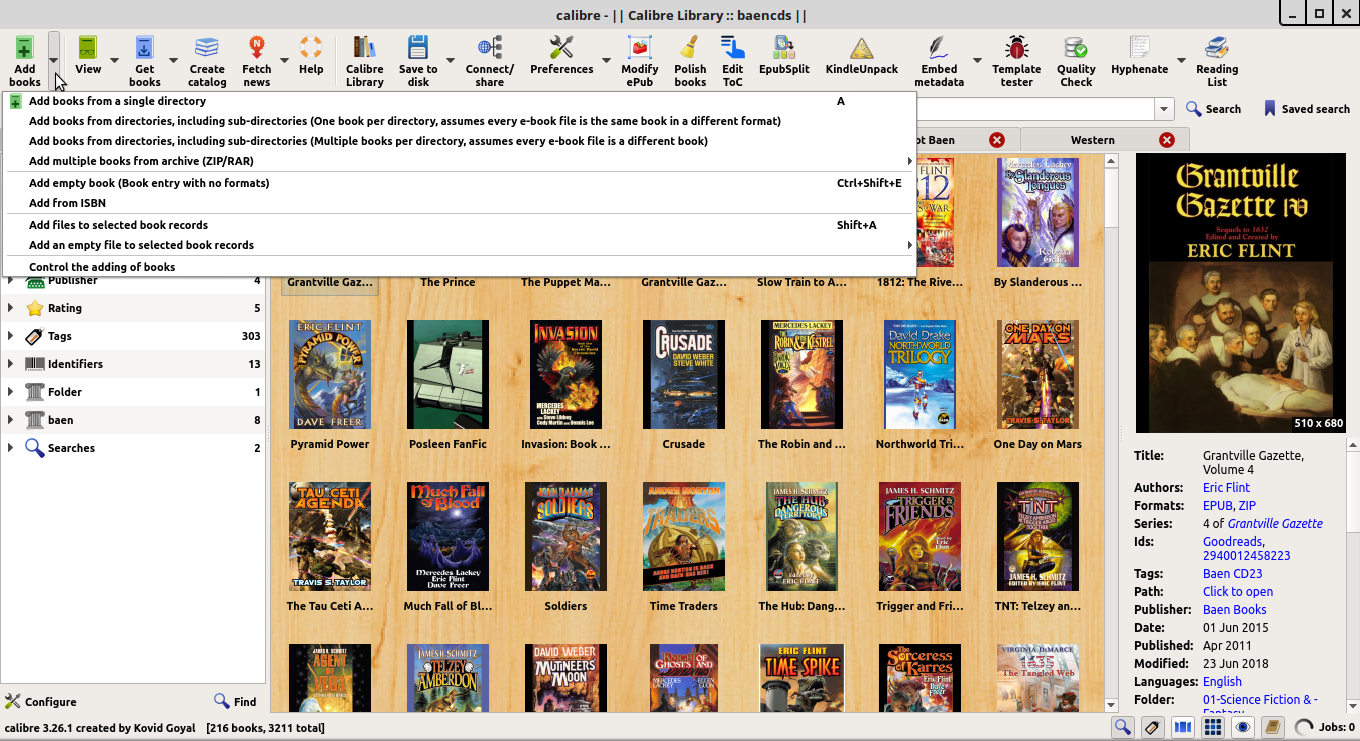This screenshot has width=1360, height=741.
Task: Click the Fetch news icon
Action: pos(257,47)
